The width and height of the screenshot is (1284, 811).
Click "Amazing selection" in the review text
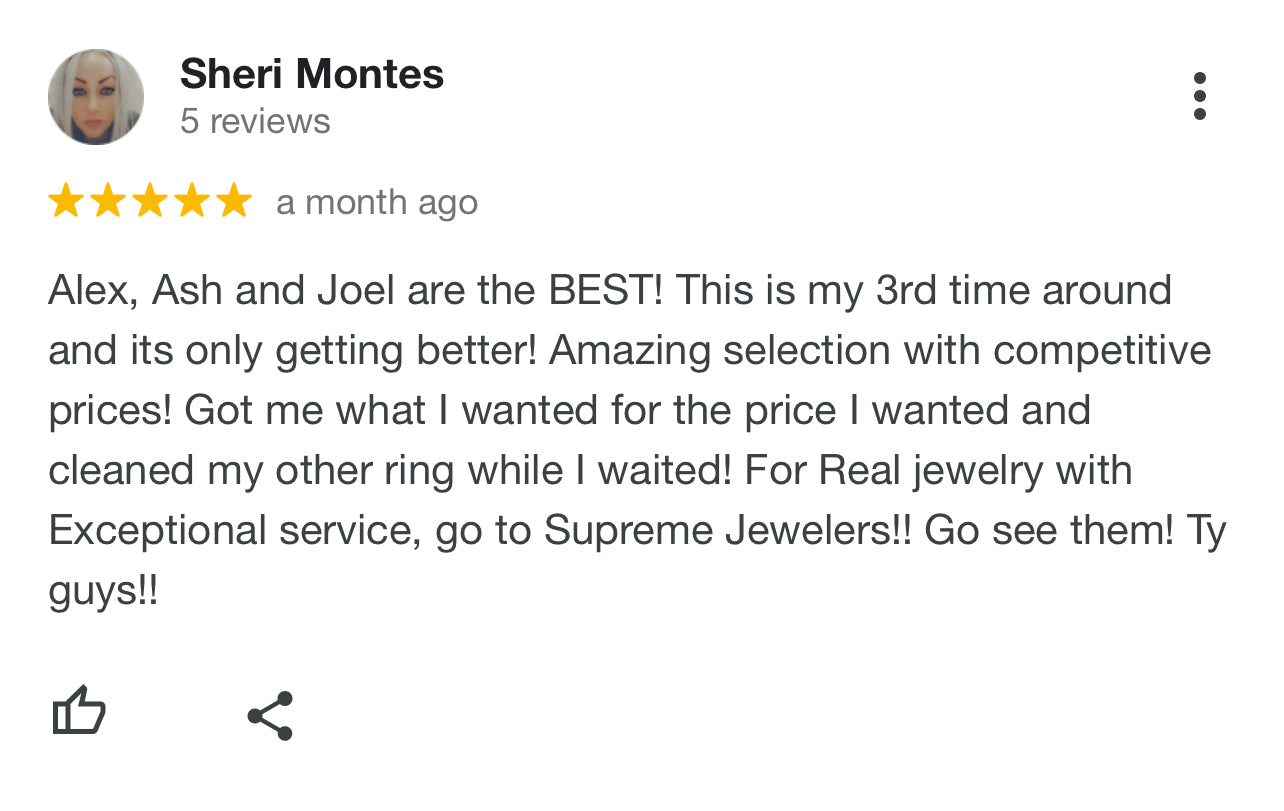pos(720,351)
